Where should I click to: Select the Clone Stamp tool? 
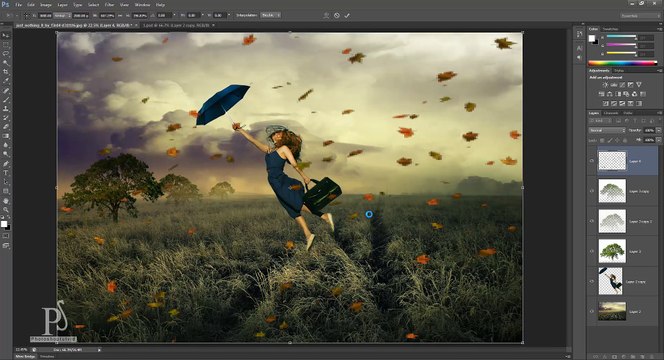coord(6,109)
